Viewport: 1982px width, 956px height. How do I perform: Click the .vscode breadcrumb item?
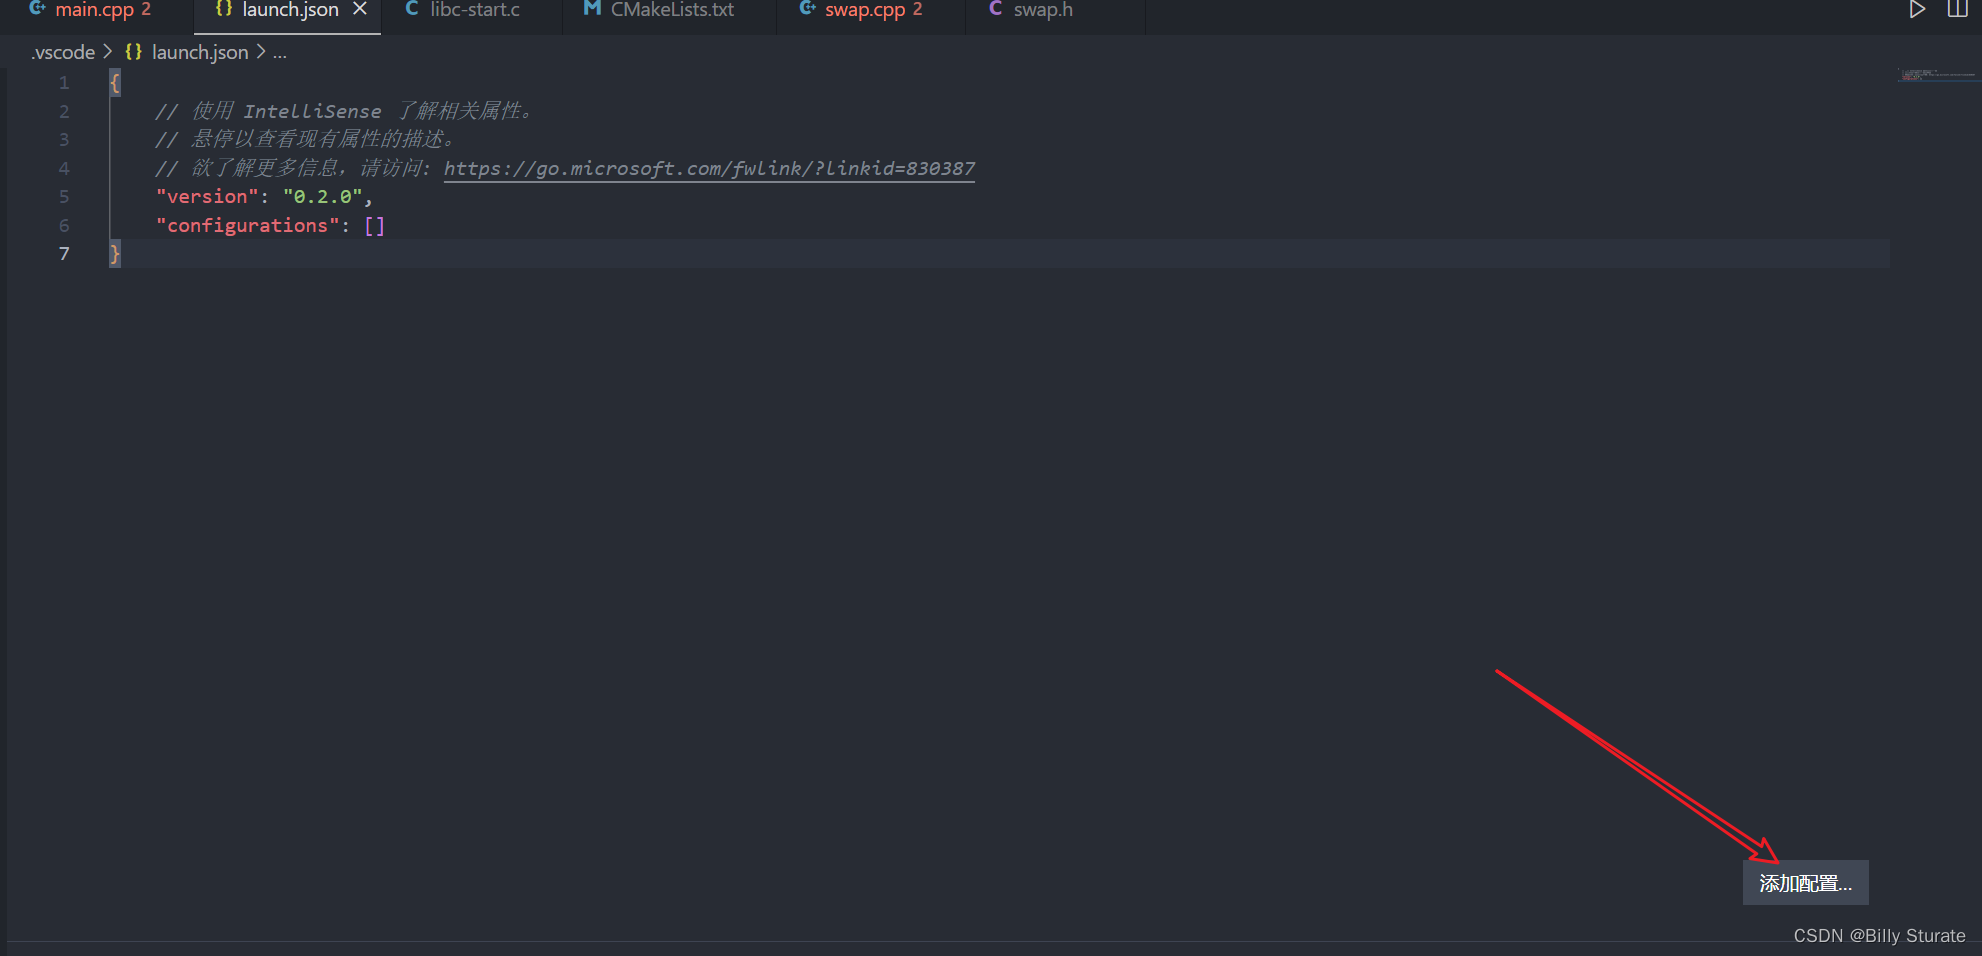[62, 51]
